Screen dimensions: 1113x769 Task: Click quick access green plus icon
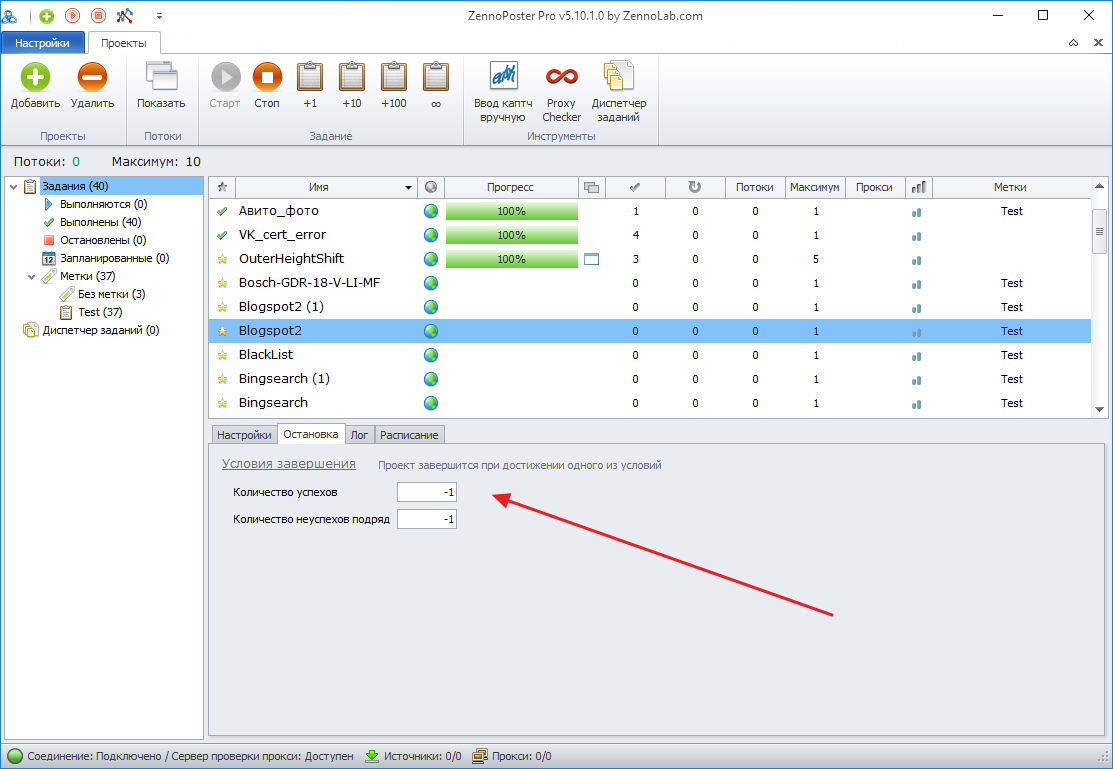coord(47,16)
